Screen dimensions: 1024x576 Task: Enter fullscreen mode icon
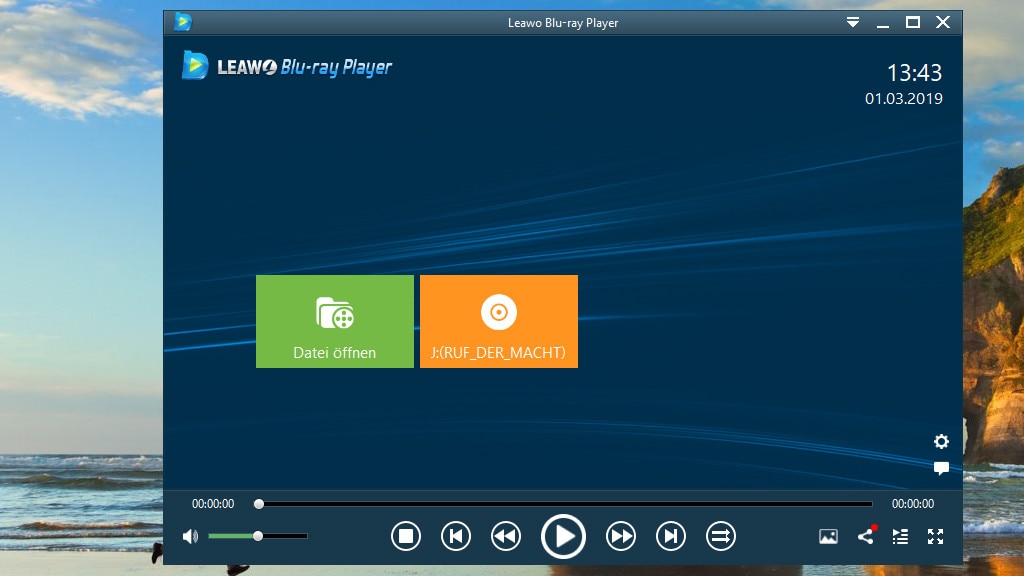[935, 537]
